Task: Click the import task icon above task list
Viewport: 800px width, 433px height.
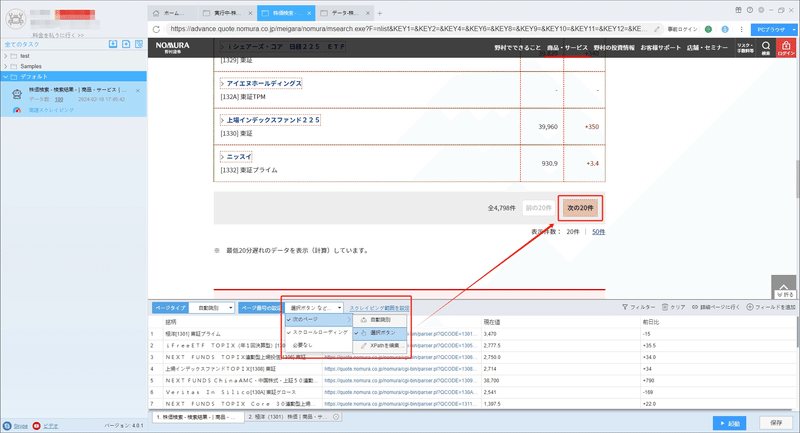Action: (113, 44)
